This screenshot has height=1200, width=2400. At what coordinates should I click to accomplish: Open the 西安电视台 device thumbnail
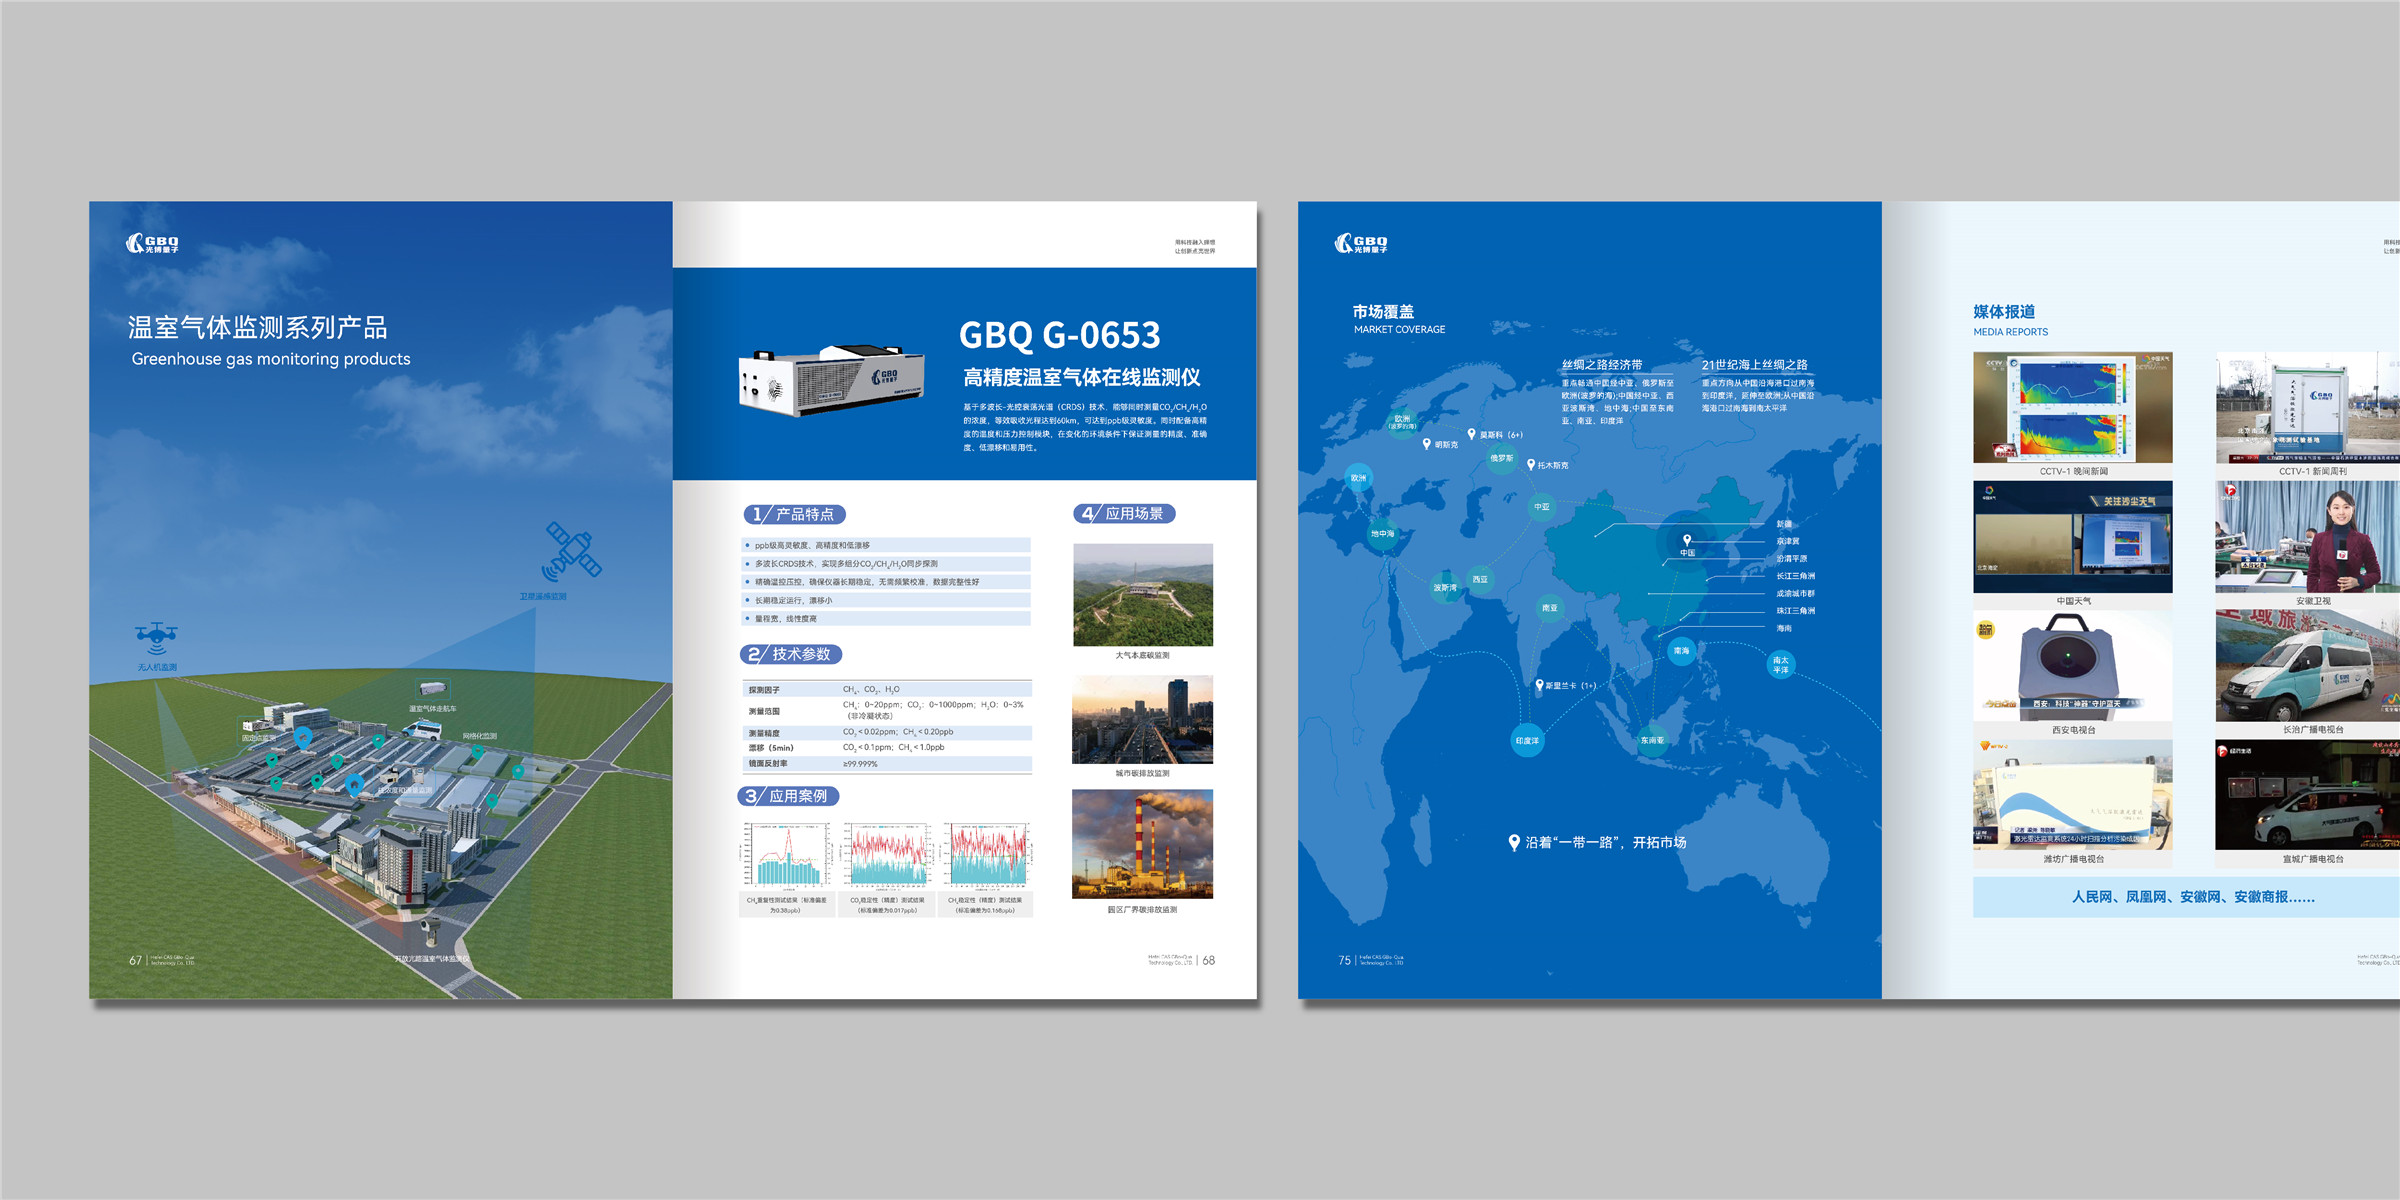2072,667
